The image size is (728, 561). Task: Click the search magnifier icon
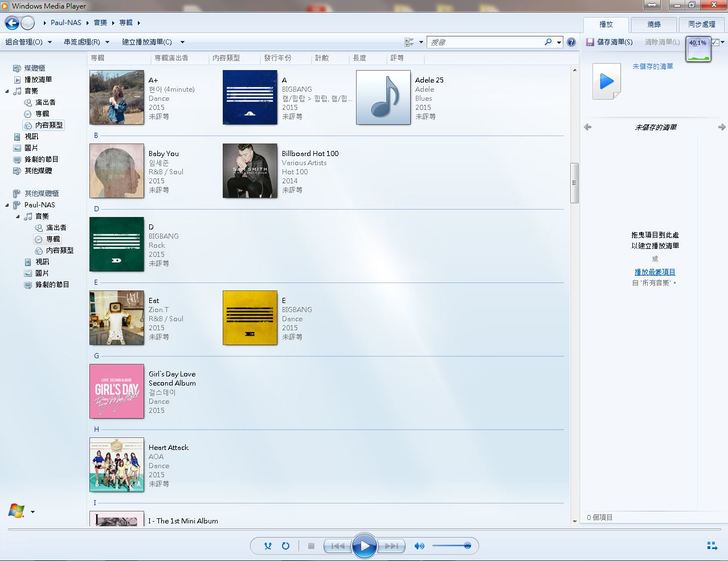tap(548, 42)
